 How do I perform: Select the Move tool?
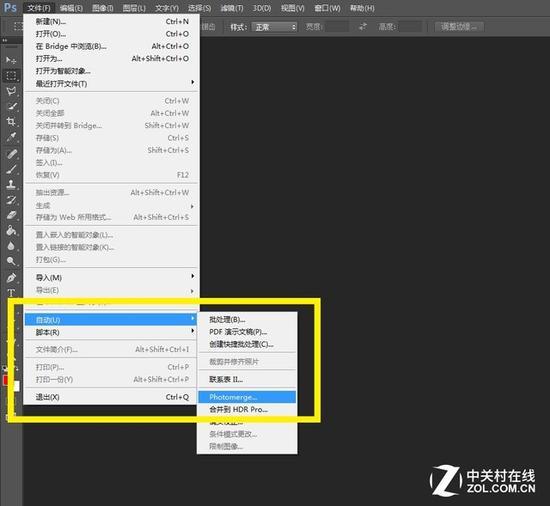pyautogui.click(x=11, y=60)
